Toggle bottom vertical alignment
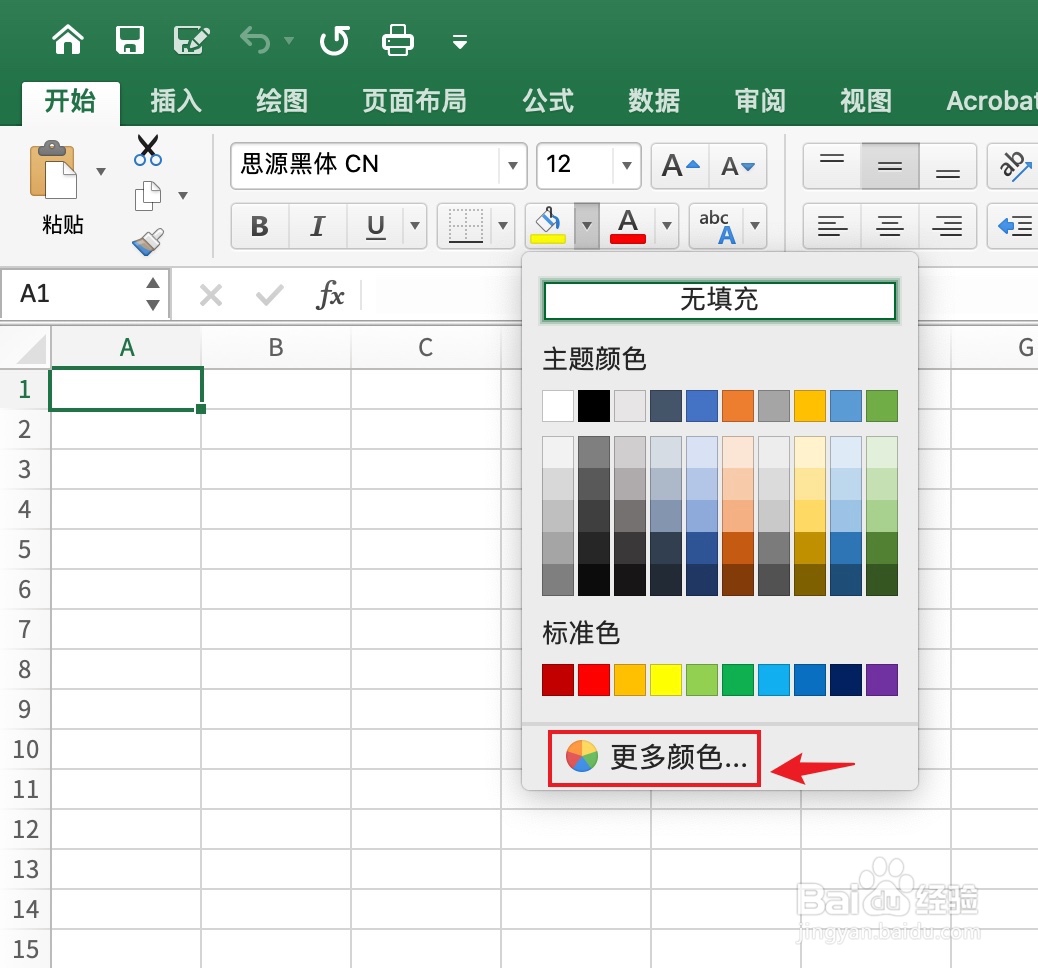 [948, 166]
